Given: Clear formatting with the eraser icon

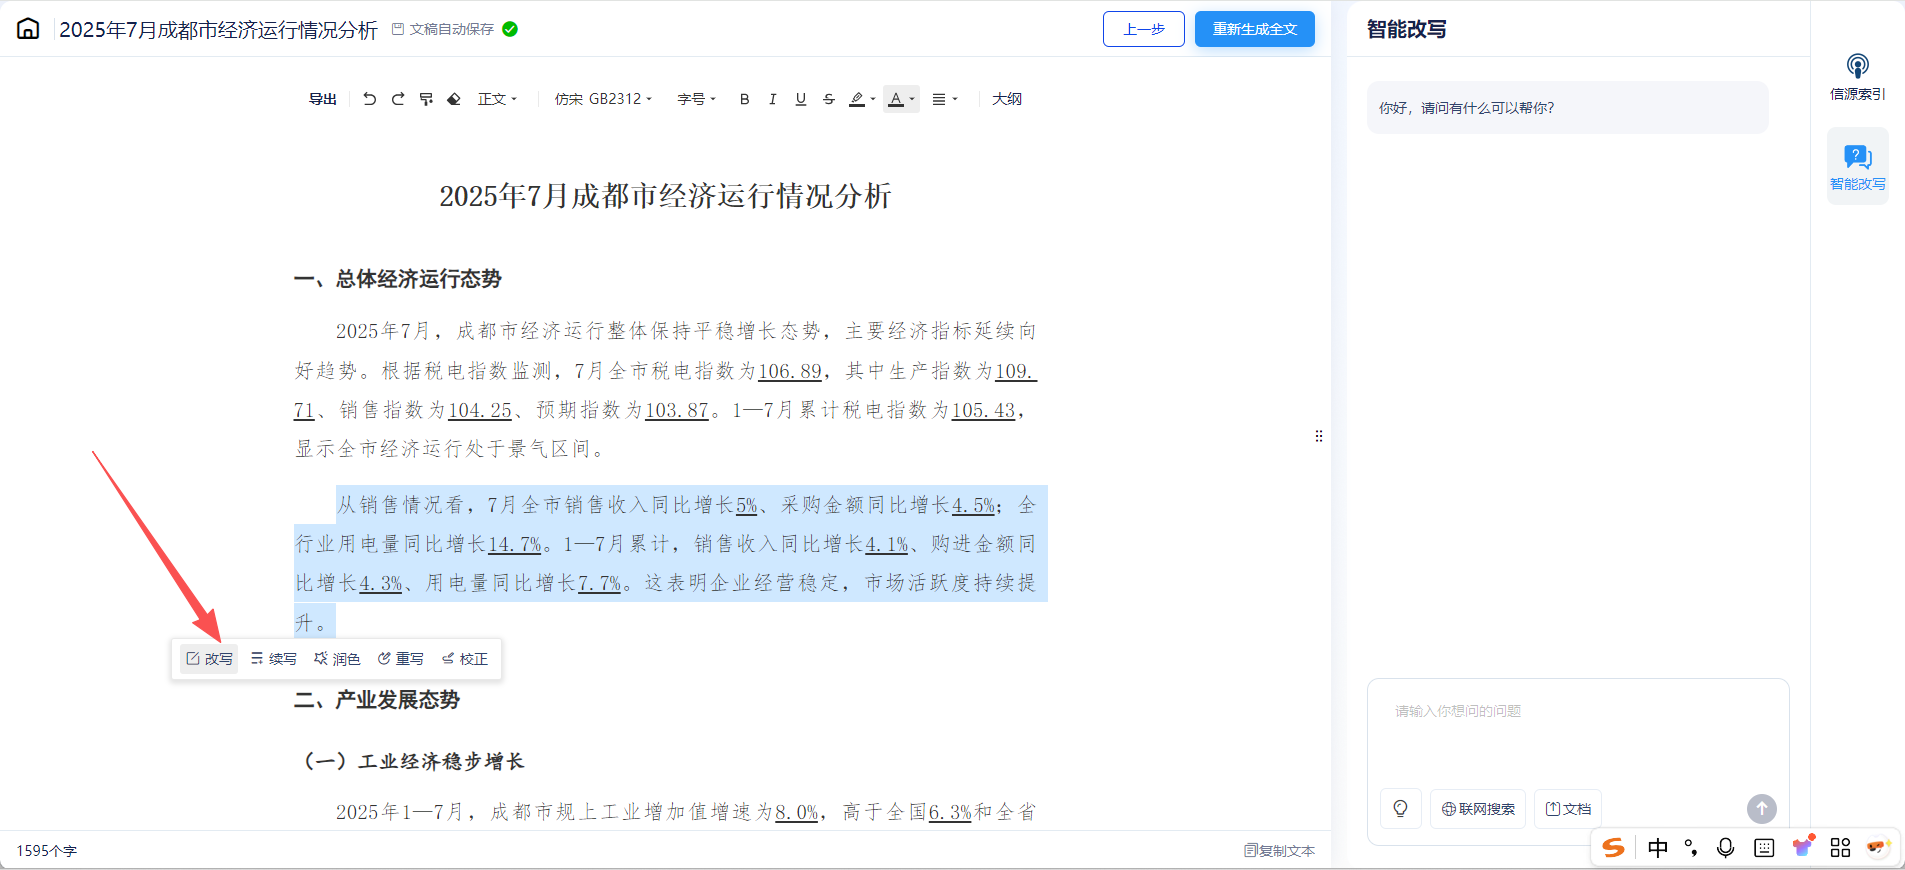Looking at the screenshot, I should [454, 99].
